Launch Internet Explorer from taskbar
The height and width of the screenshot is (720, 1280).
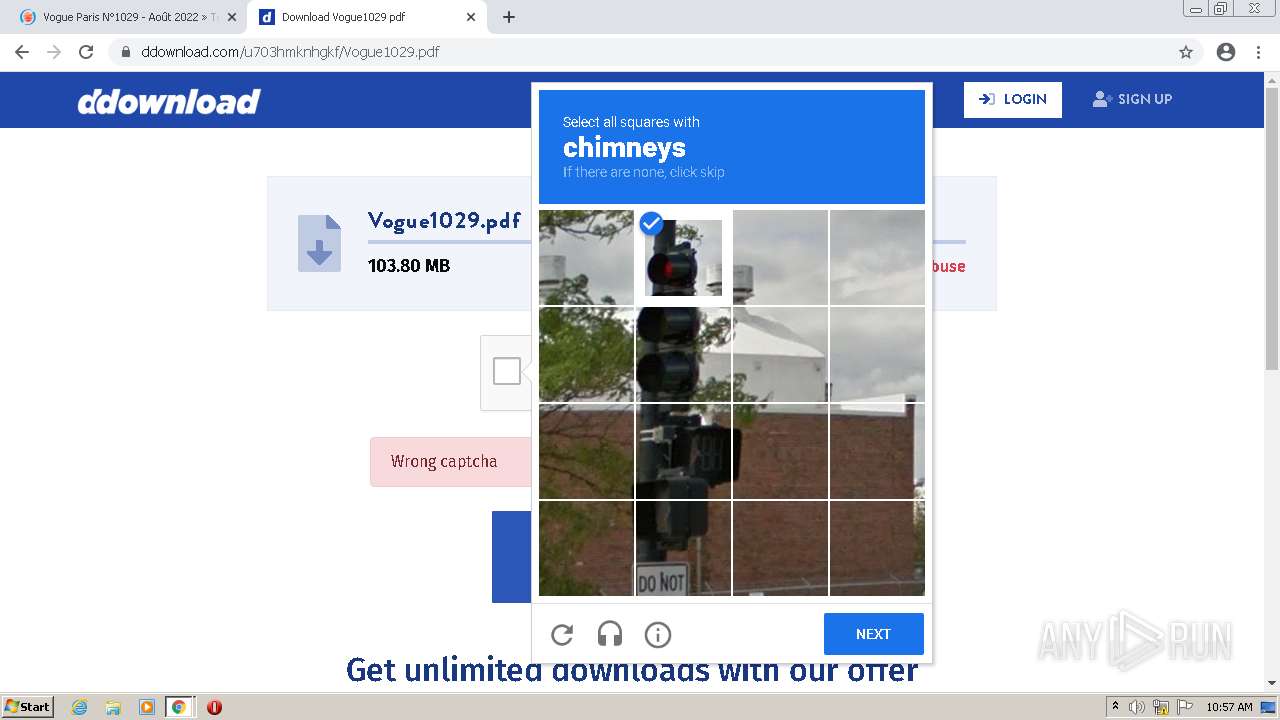point(80,707)
